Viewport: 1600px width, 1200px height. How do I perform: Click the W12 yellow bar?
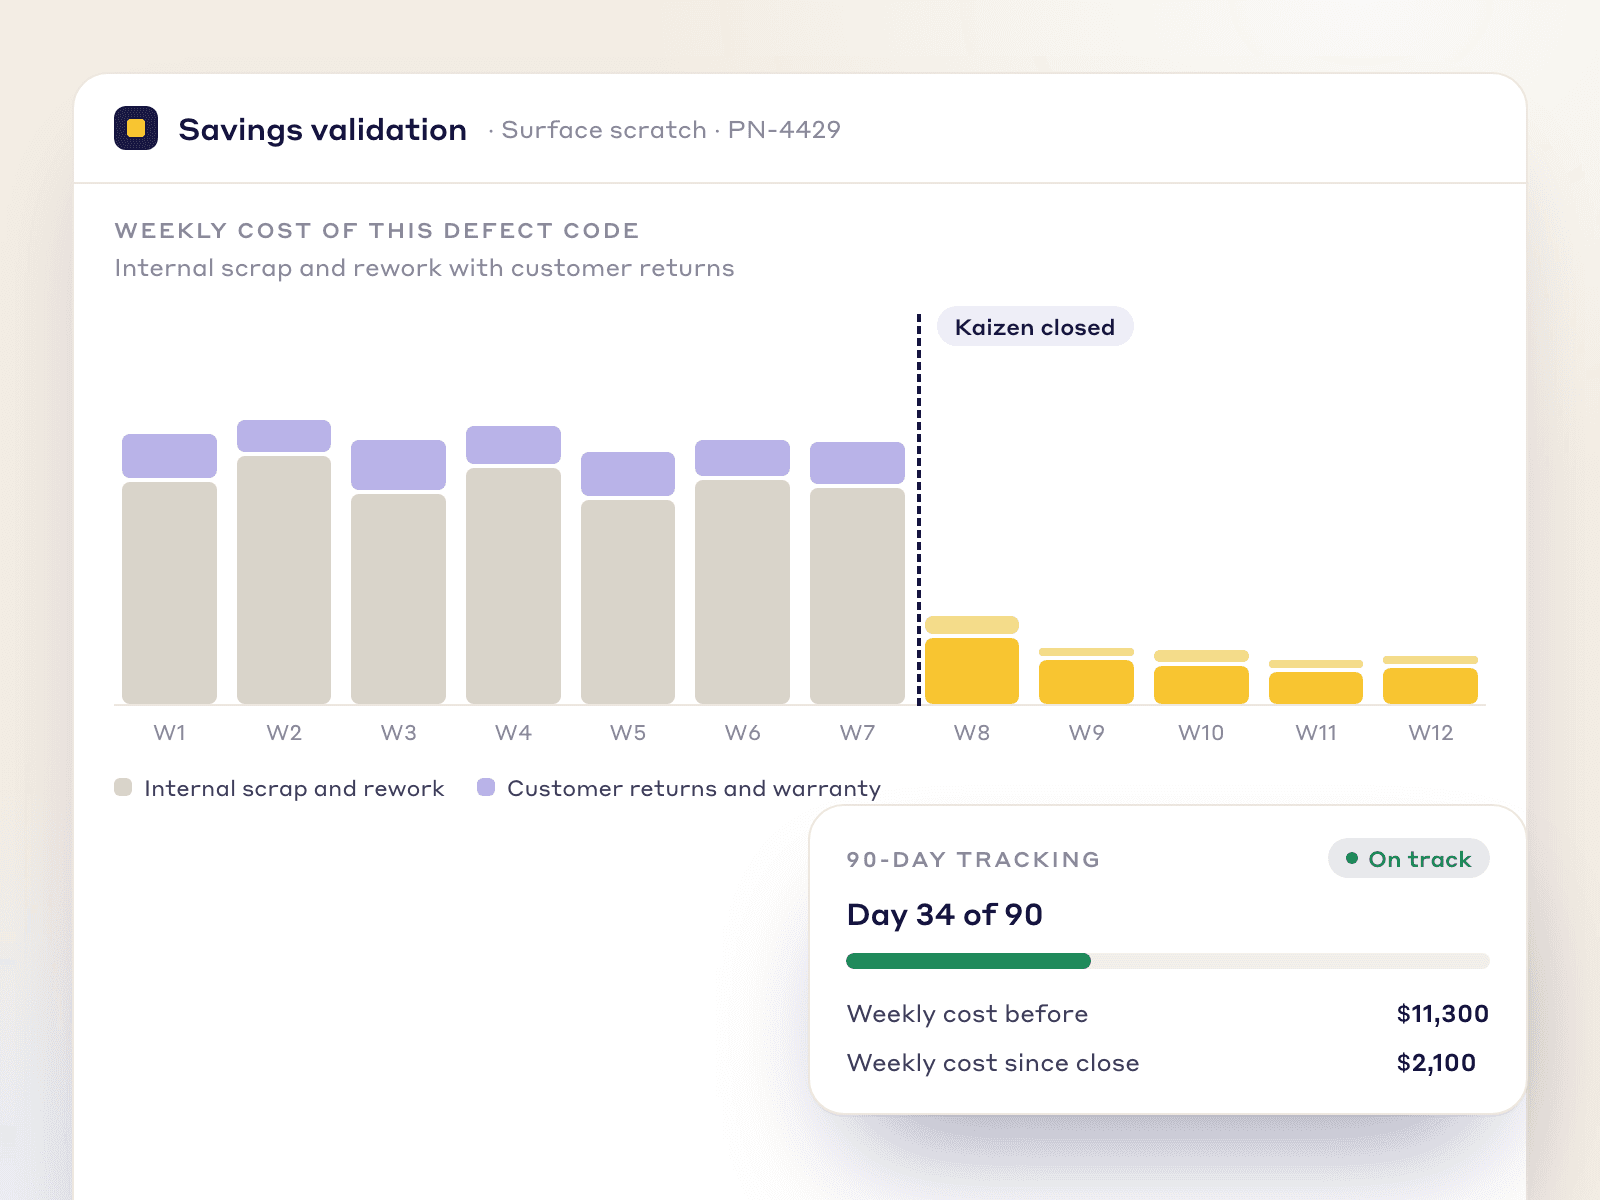pyautogui.click(x=1430, y=686)
